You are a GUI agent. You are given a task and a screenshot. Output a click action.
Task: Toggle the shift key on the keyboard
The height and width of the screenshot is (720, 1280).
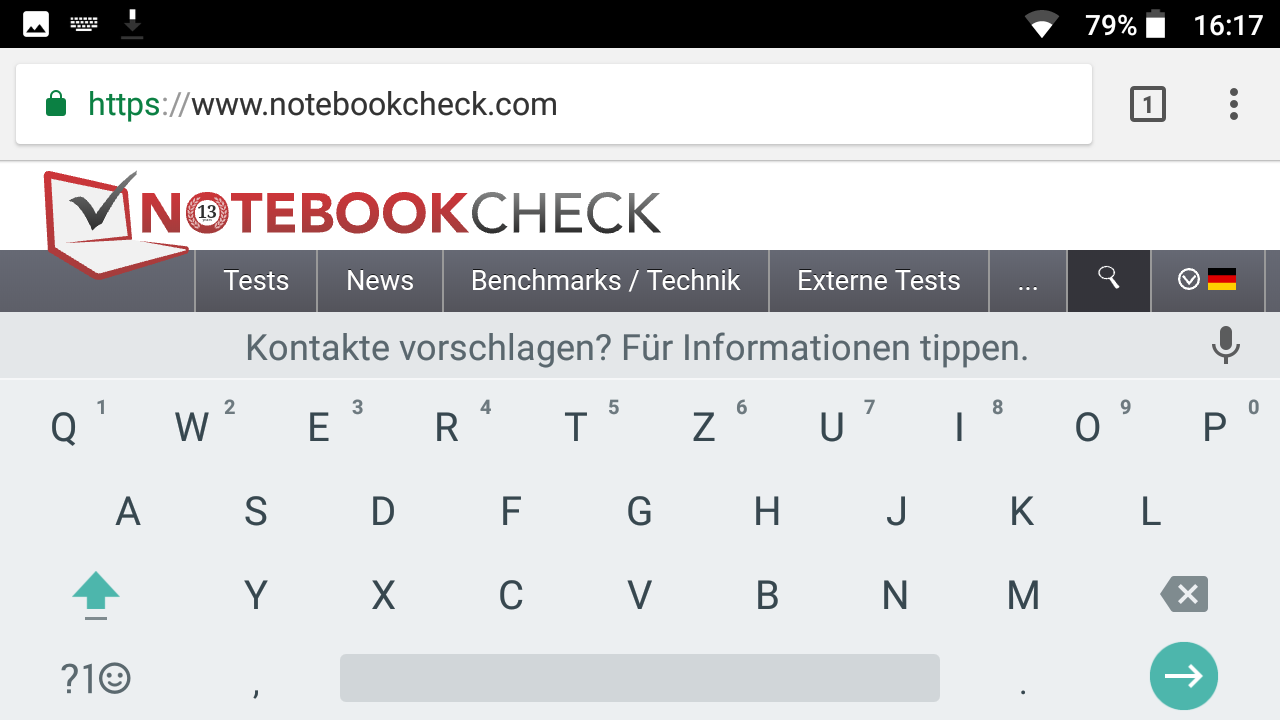[96, 595]
